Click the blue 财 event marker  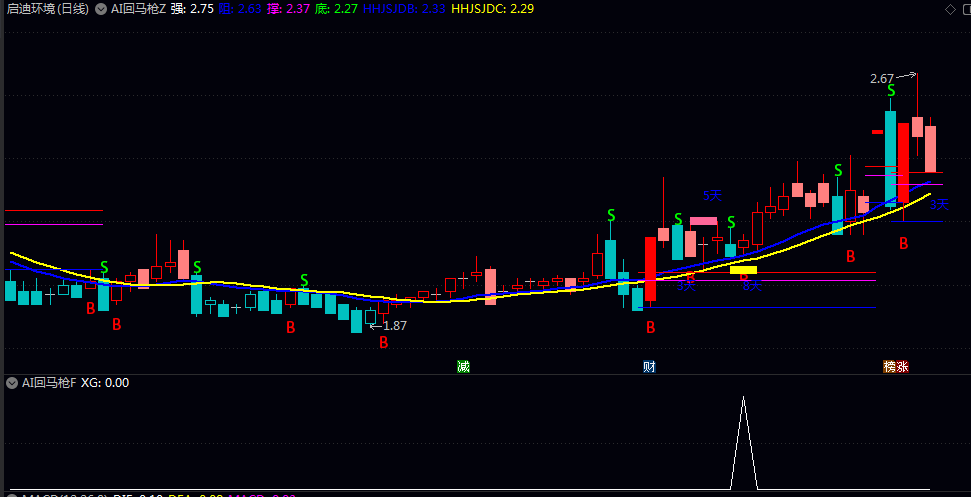649,366
